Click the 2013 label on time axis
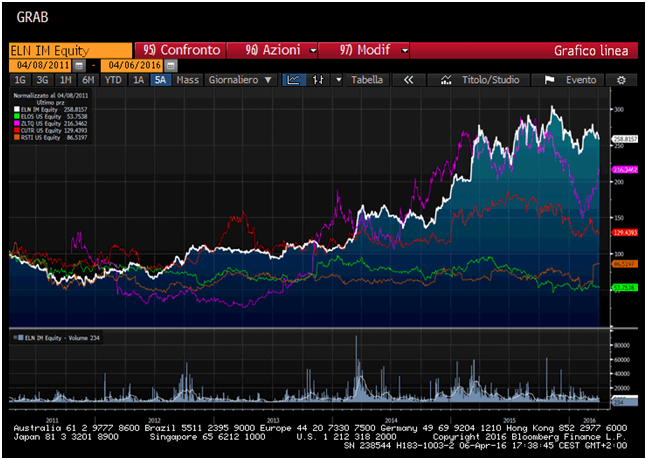 pyautogui.click(x=273, y=420)
